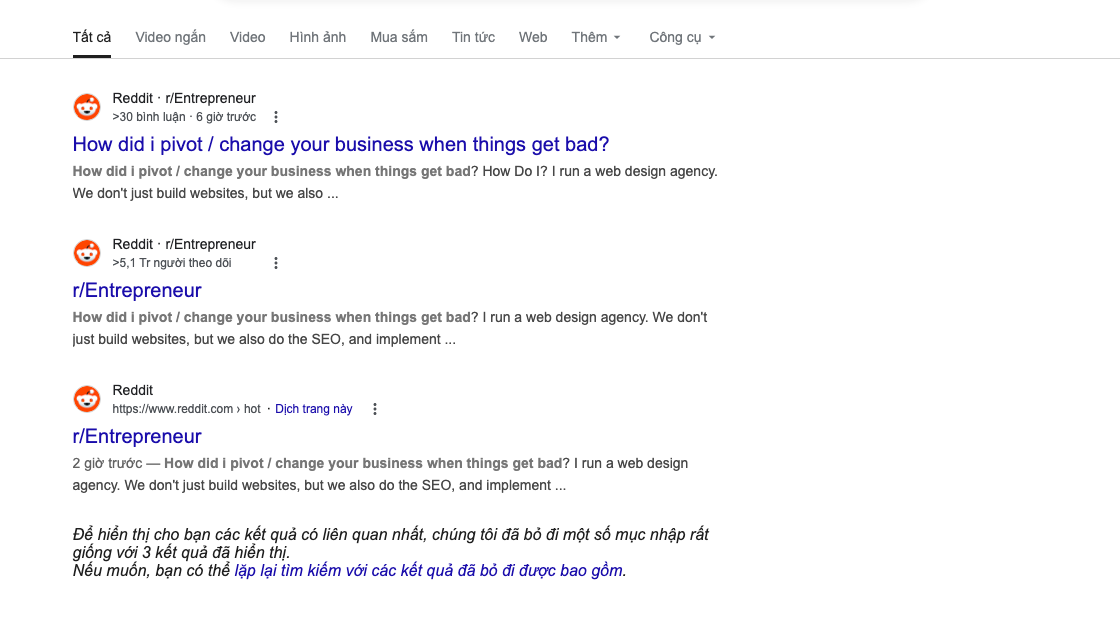Click the Reddit icon on the third result
The image size is (1120, 620).
click(x=87, y=398)
